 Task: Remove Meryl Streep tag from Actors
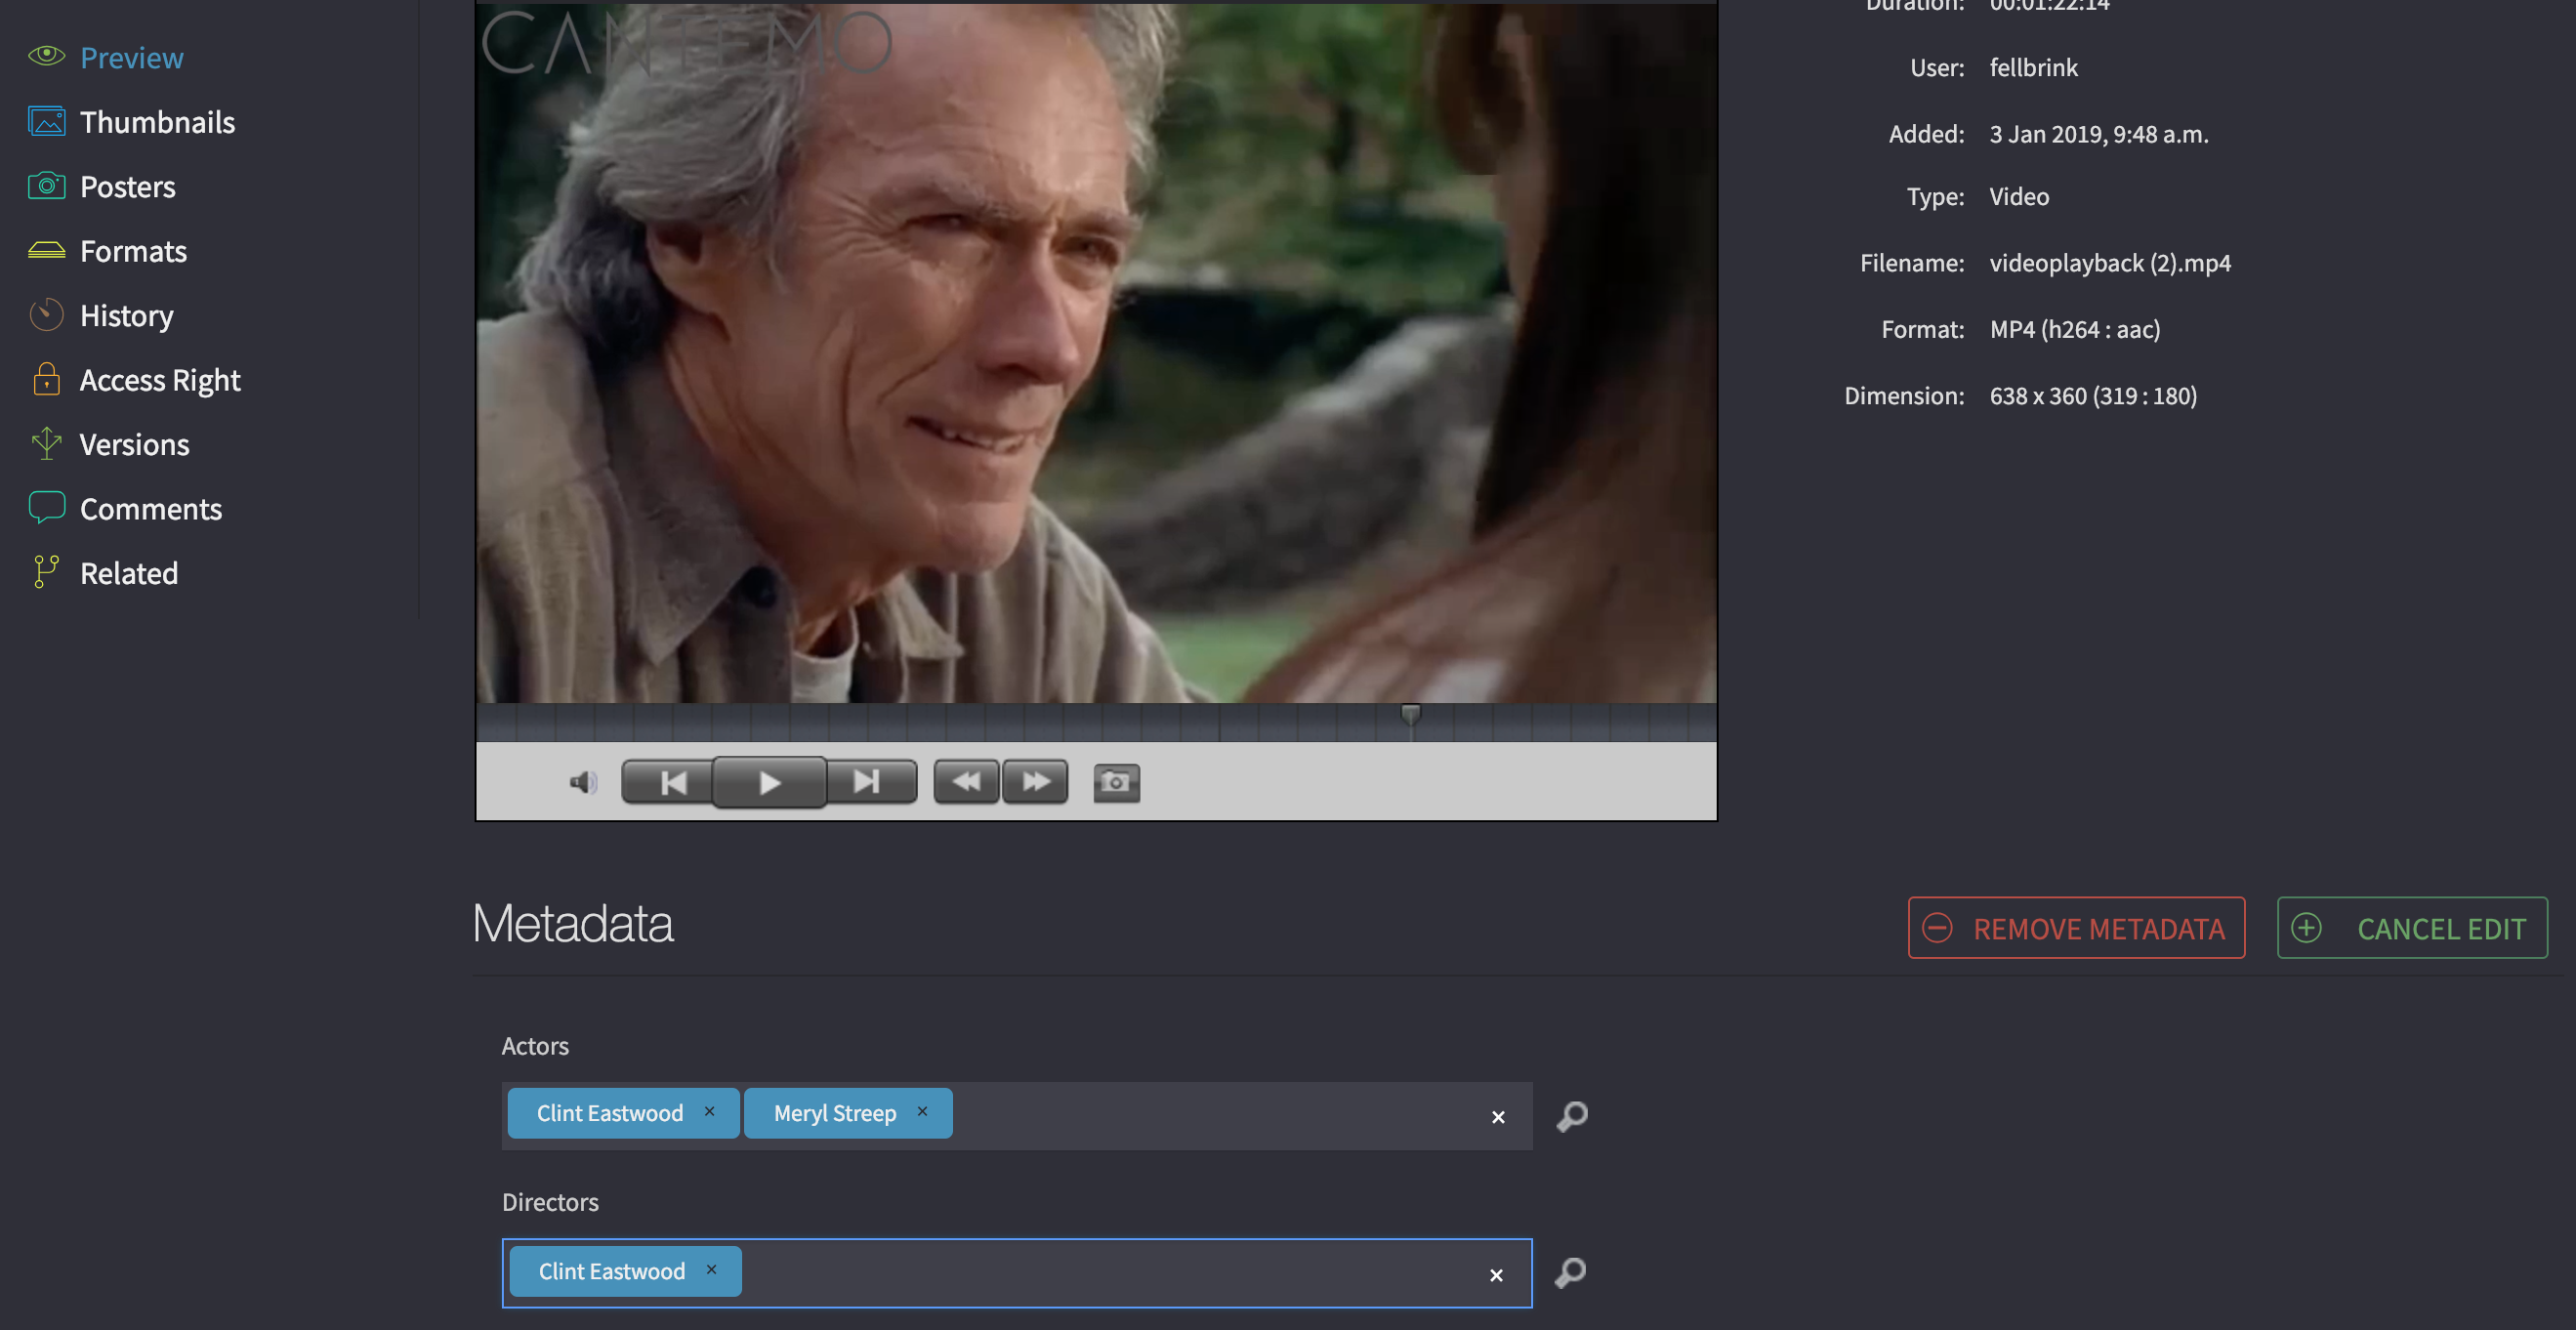coord(922,1111)
